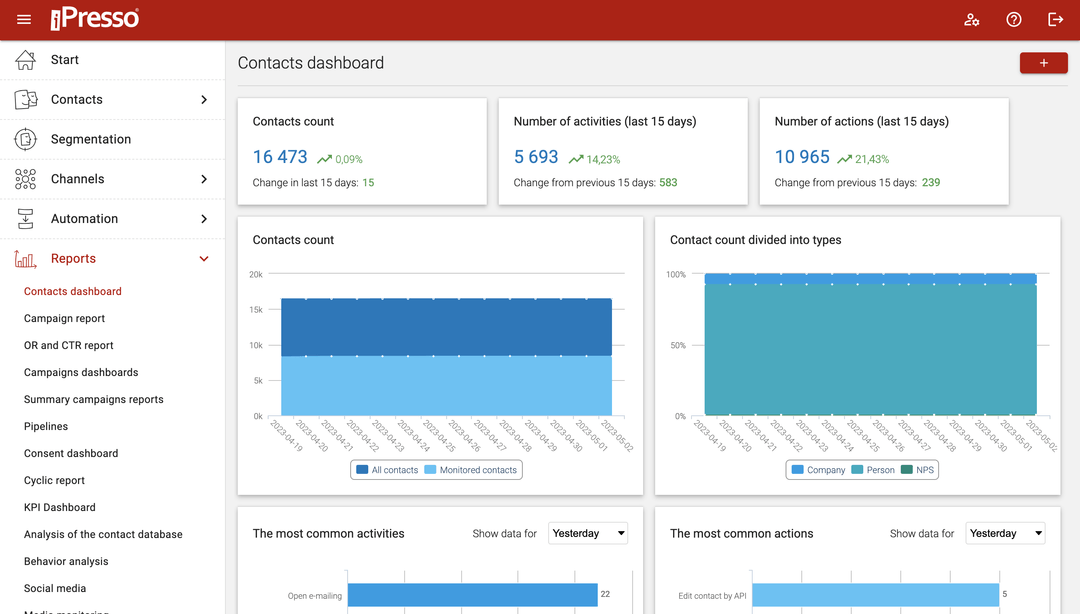Click the user account icon in header

click(972, 19)
